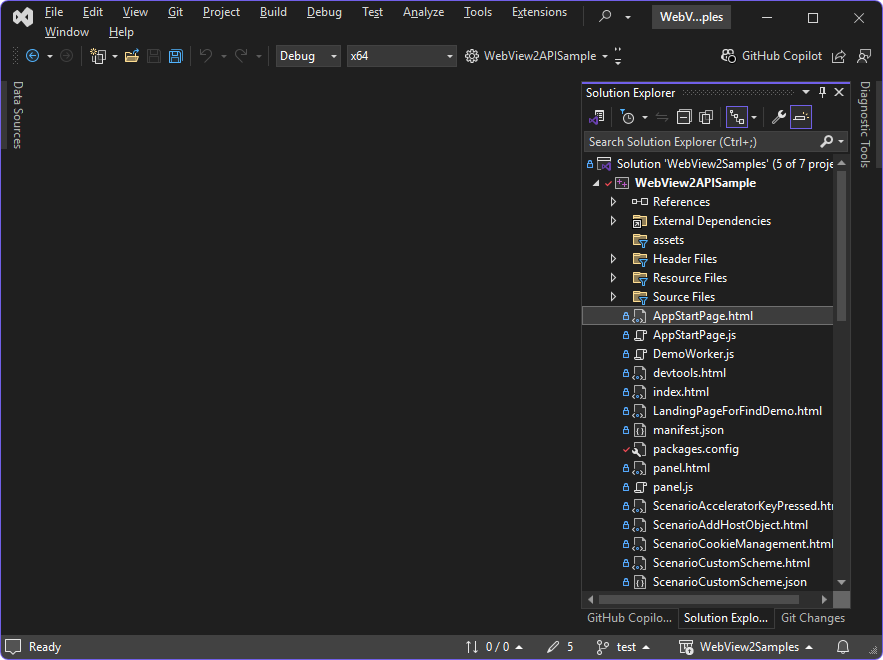
Task: Switch to the Git Changes tab
Action: tap(812, 618)
